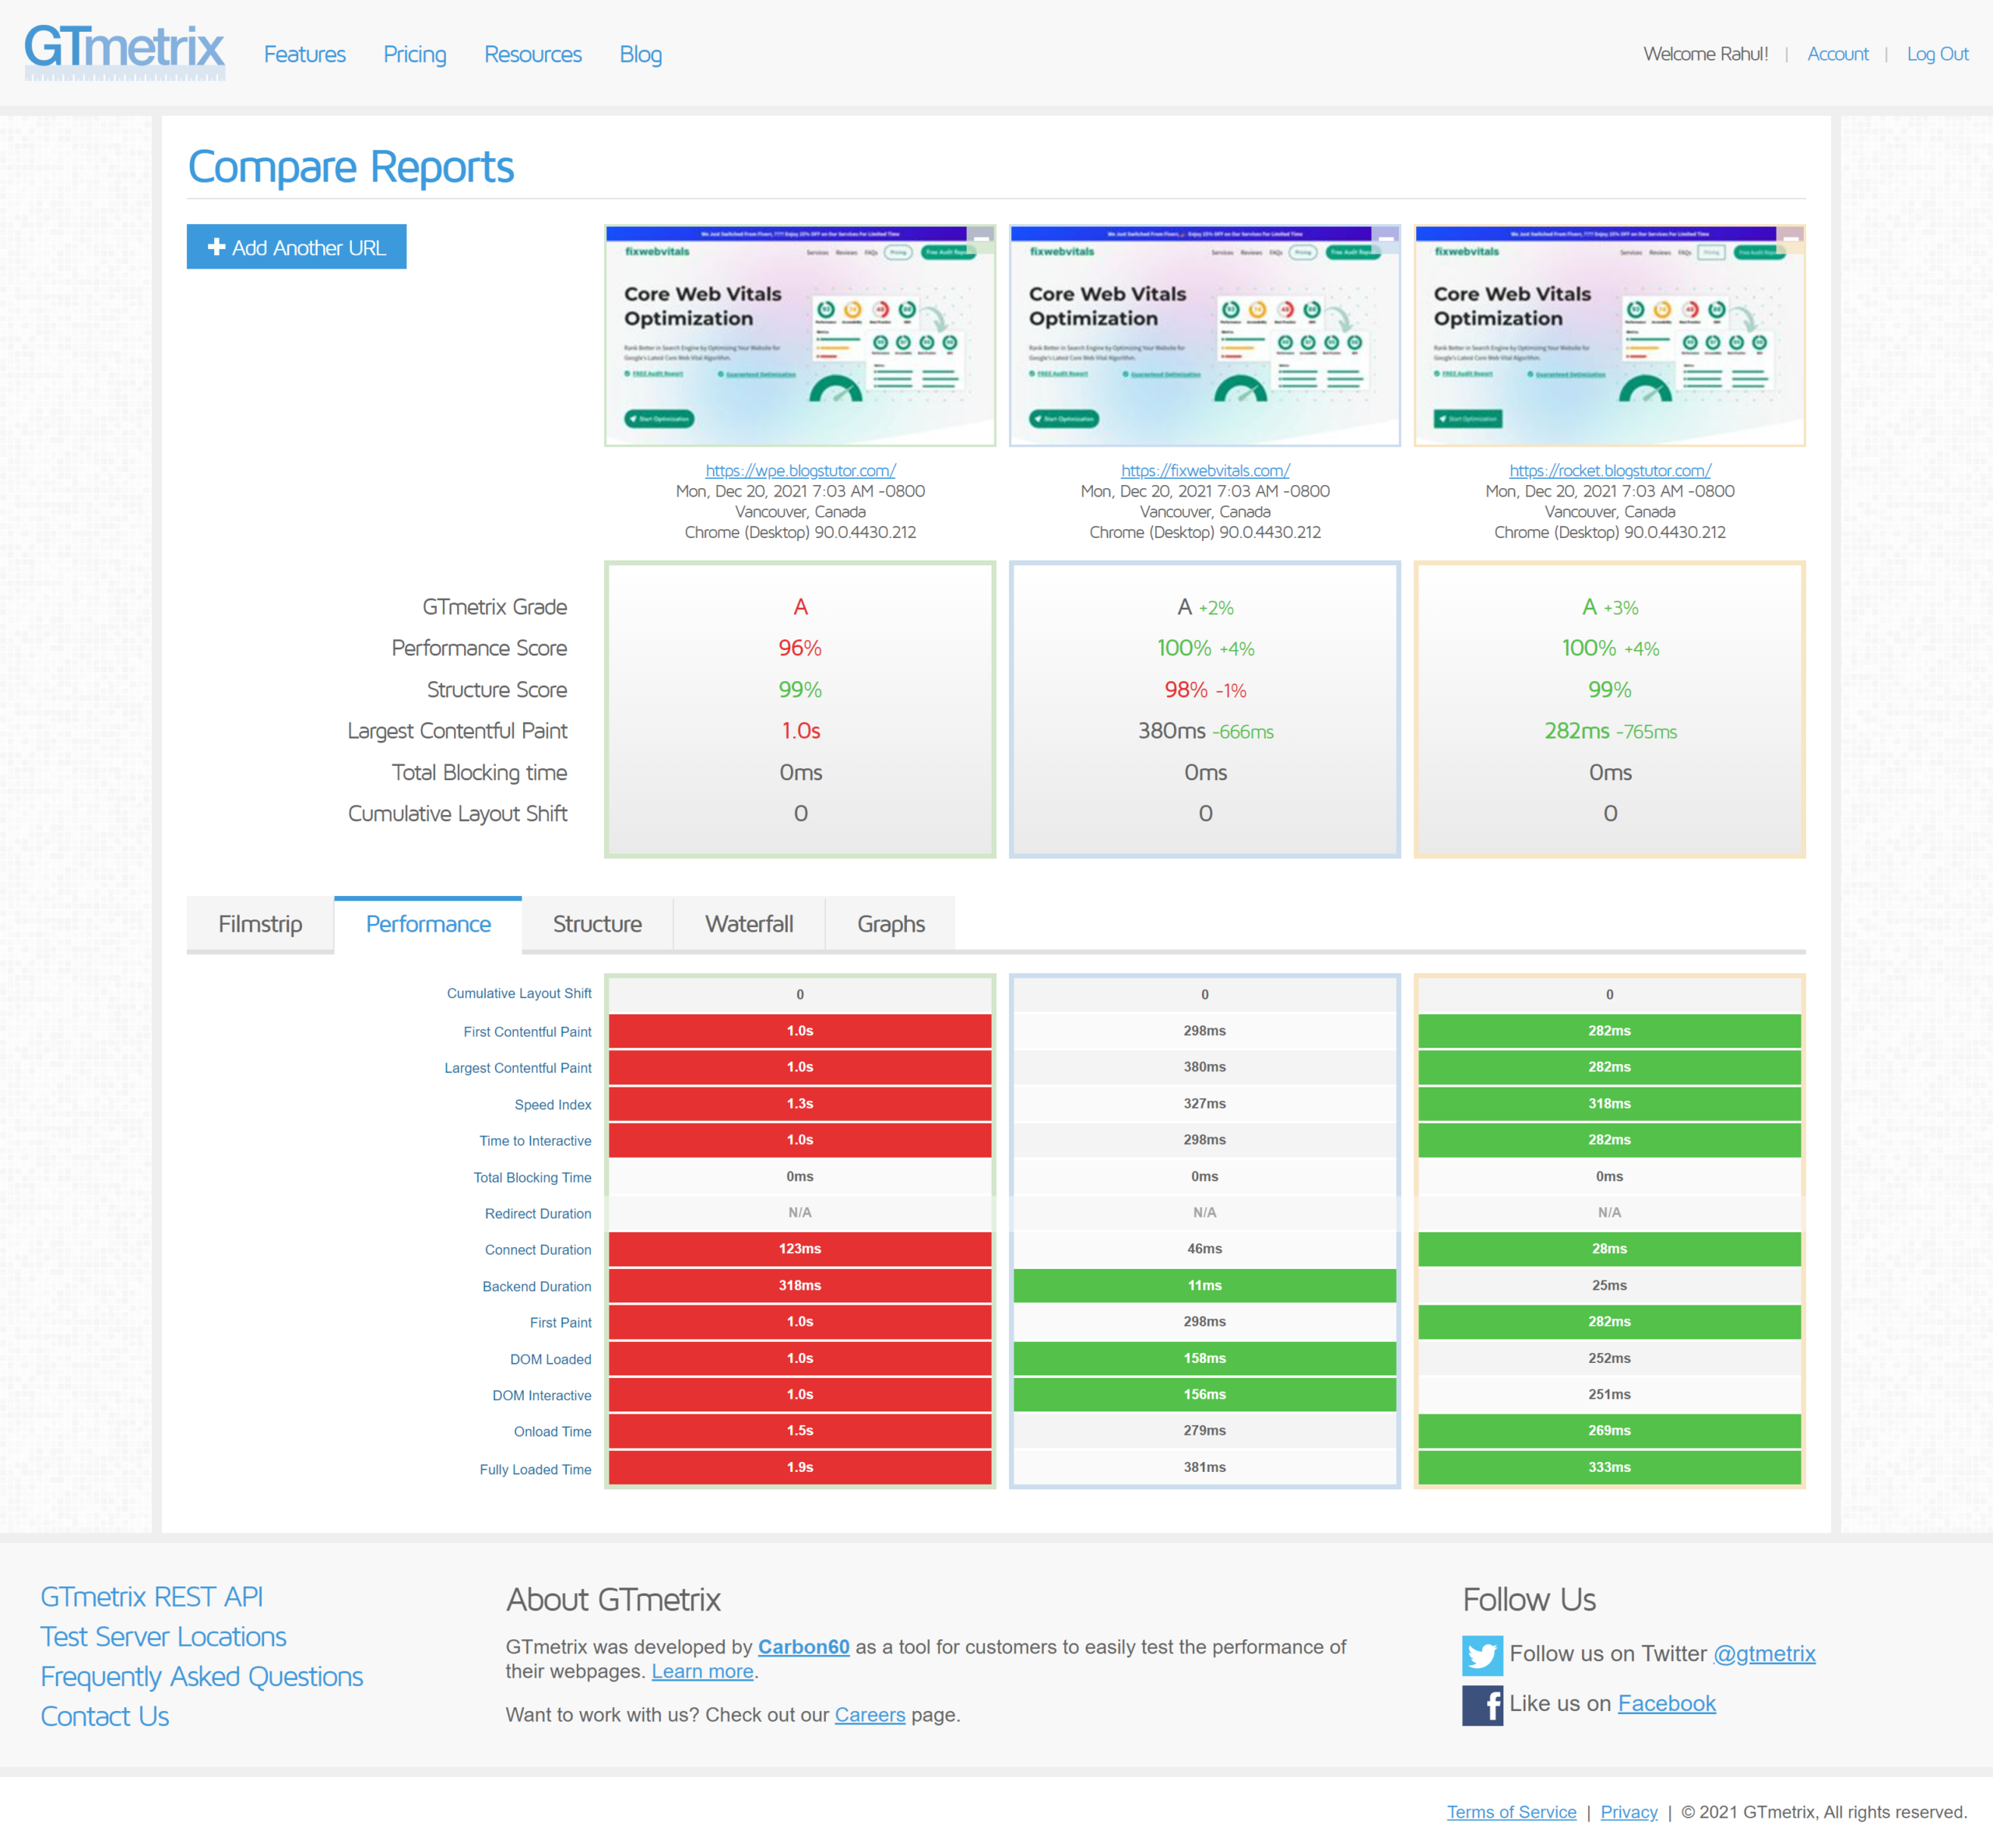Screen dimensions: 1993x1848
Task: Switch to the Structure tab
Action: point(597,924)
